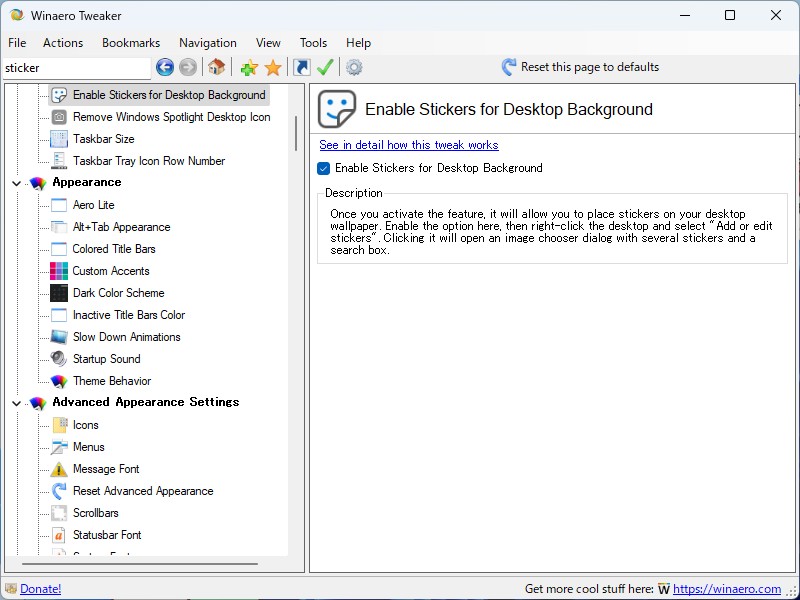Click the Slow Down Animations icon
The width and height of the screenshot is (800, 600).
(59, 337)
